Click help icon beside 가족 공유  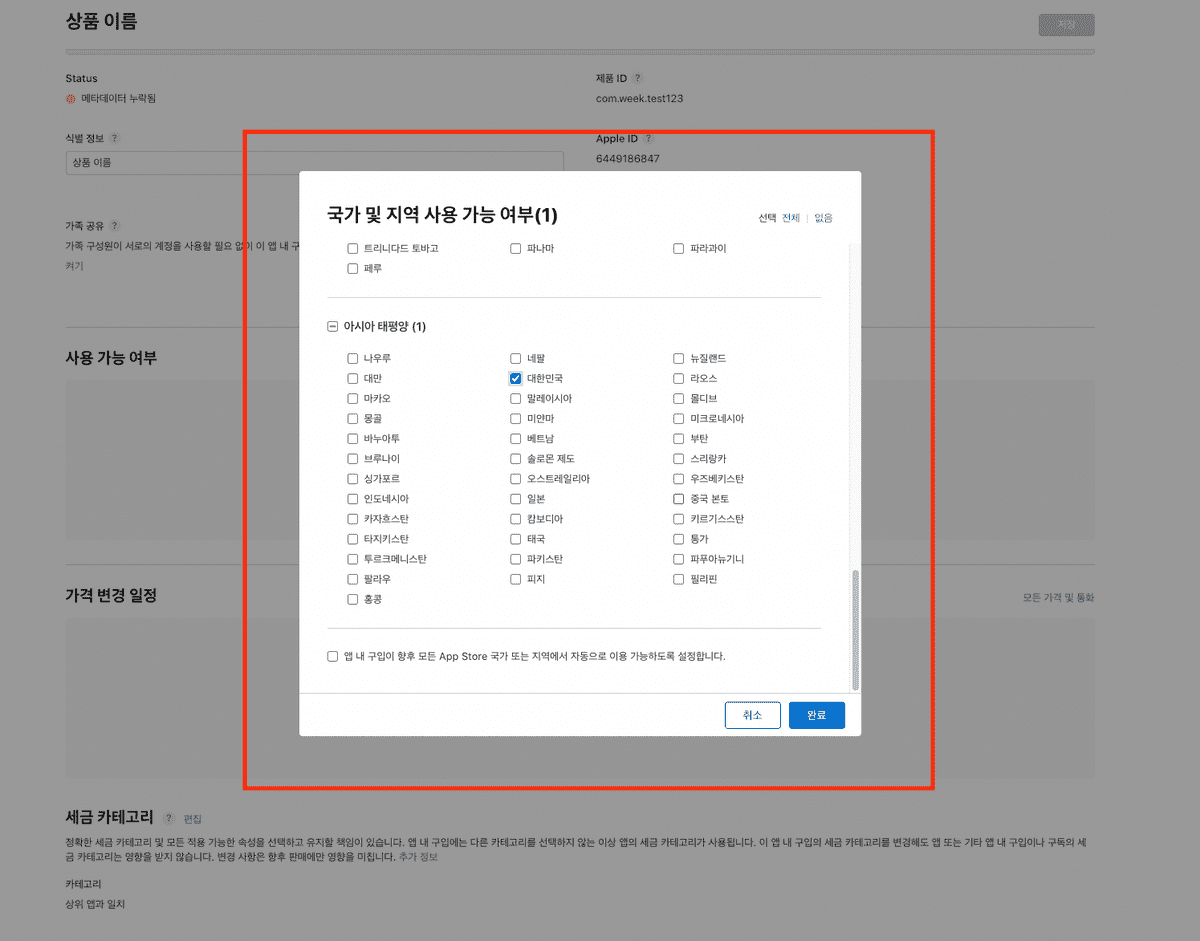click(x=114, y=226)
